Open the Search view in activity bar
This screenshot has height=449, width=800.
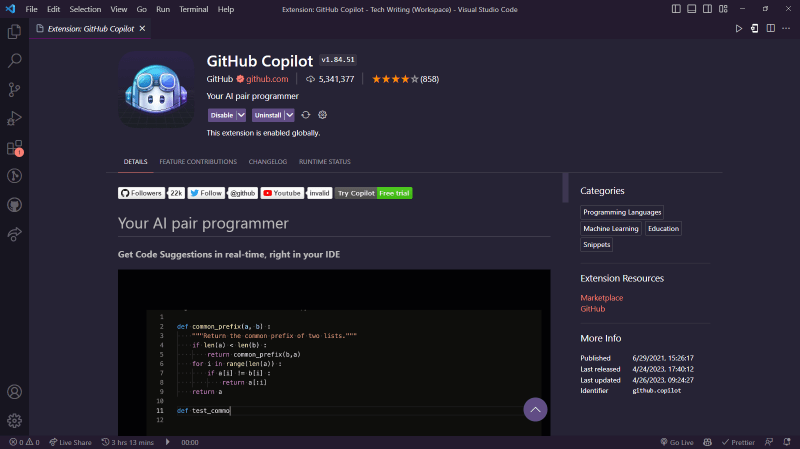14,61
